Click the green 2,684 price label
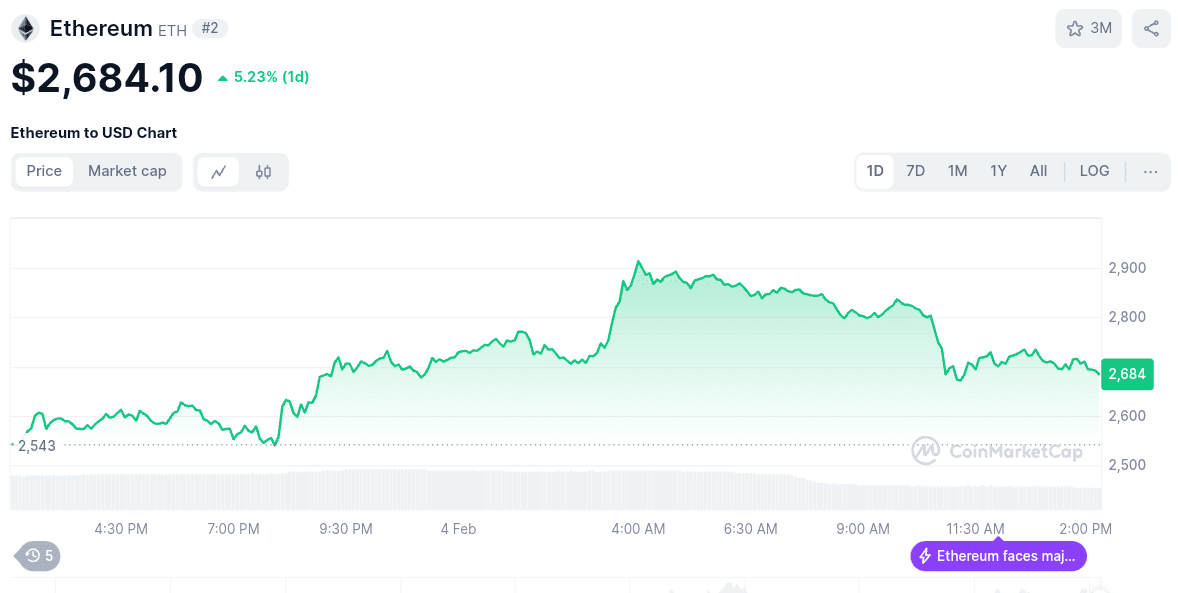 (x=1127, y=374)
